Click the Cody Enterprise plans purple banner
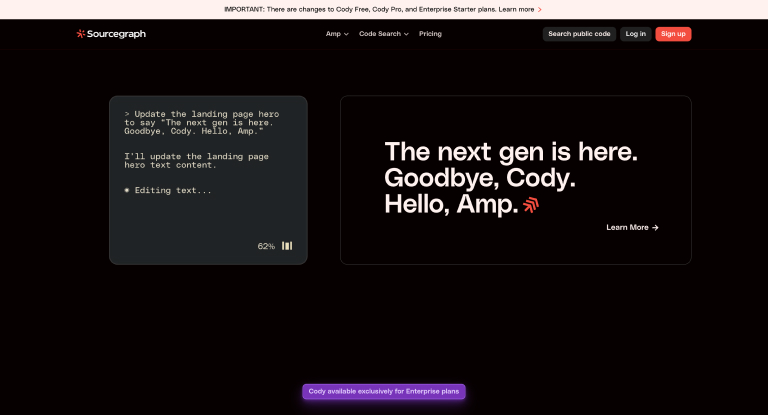 (x=384, y=391)
